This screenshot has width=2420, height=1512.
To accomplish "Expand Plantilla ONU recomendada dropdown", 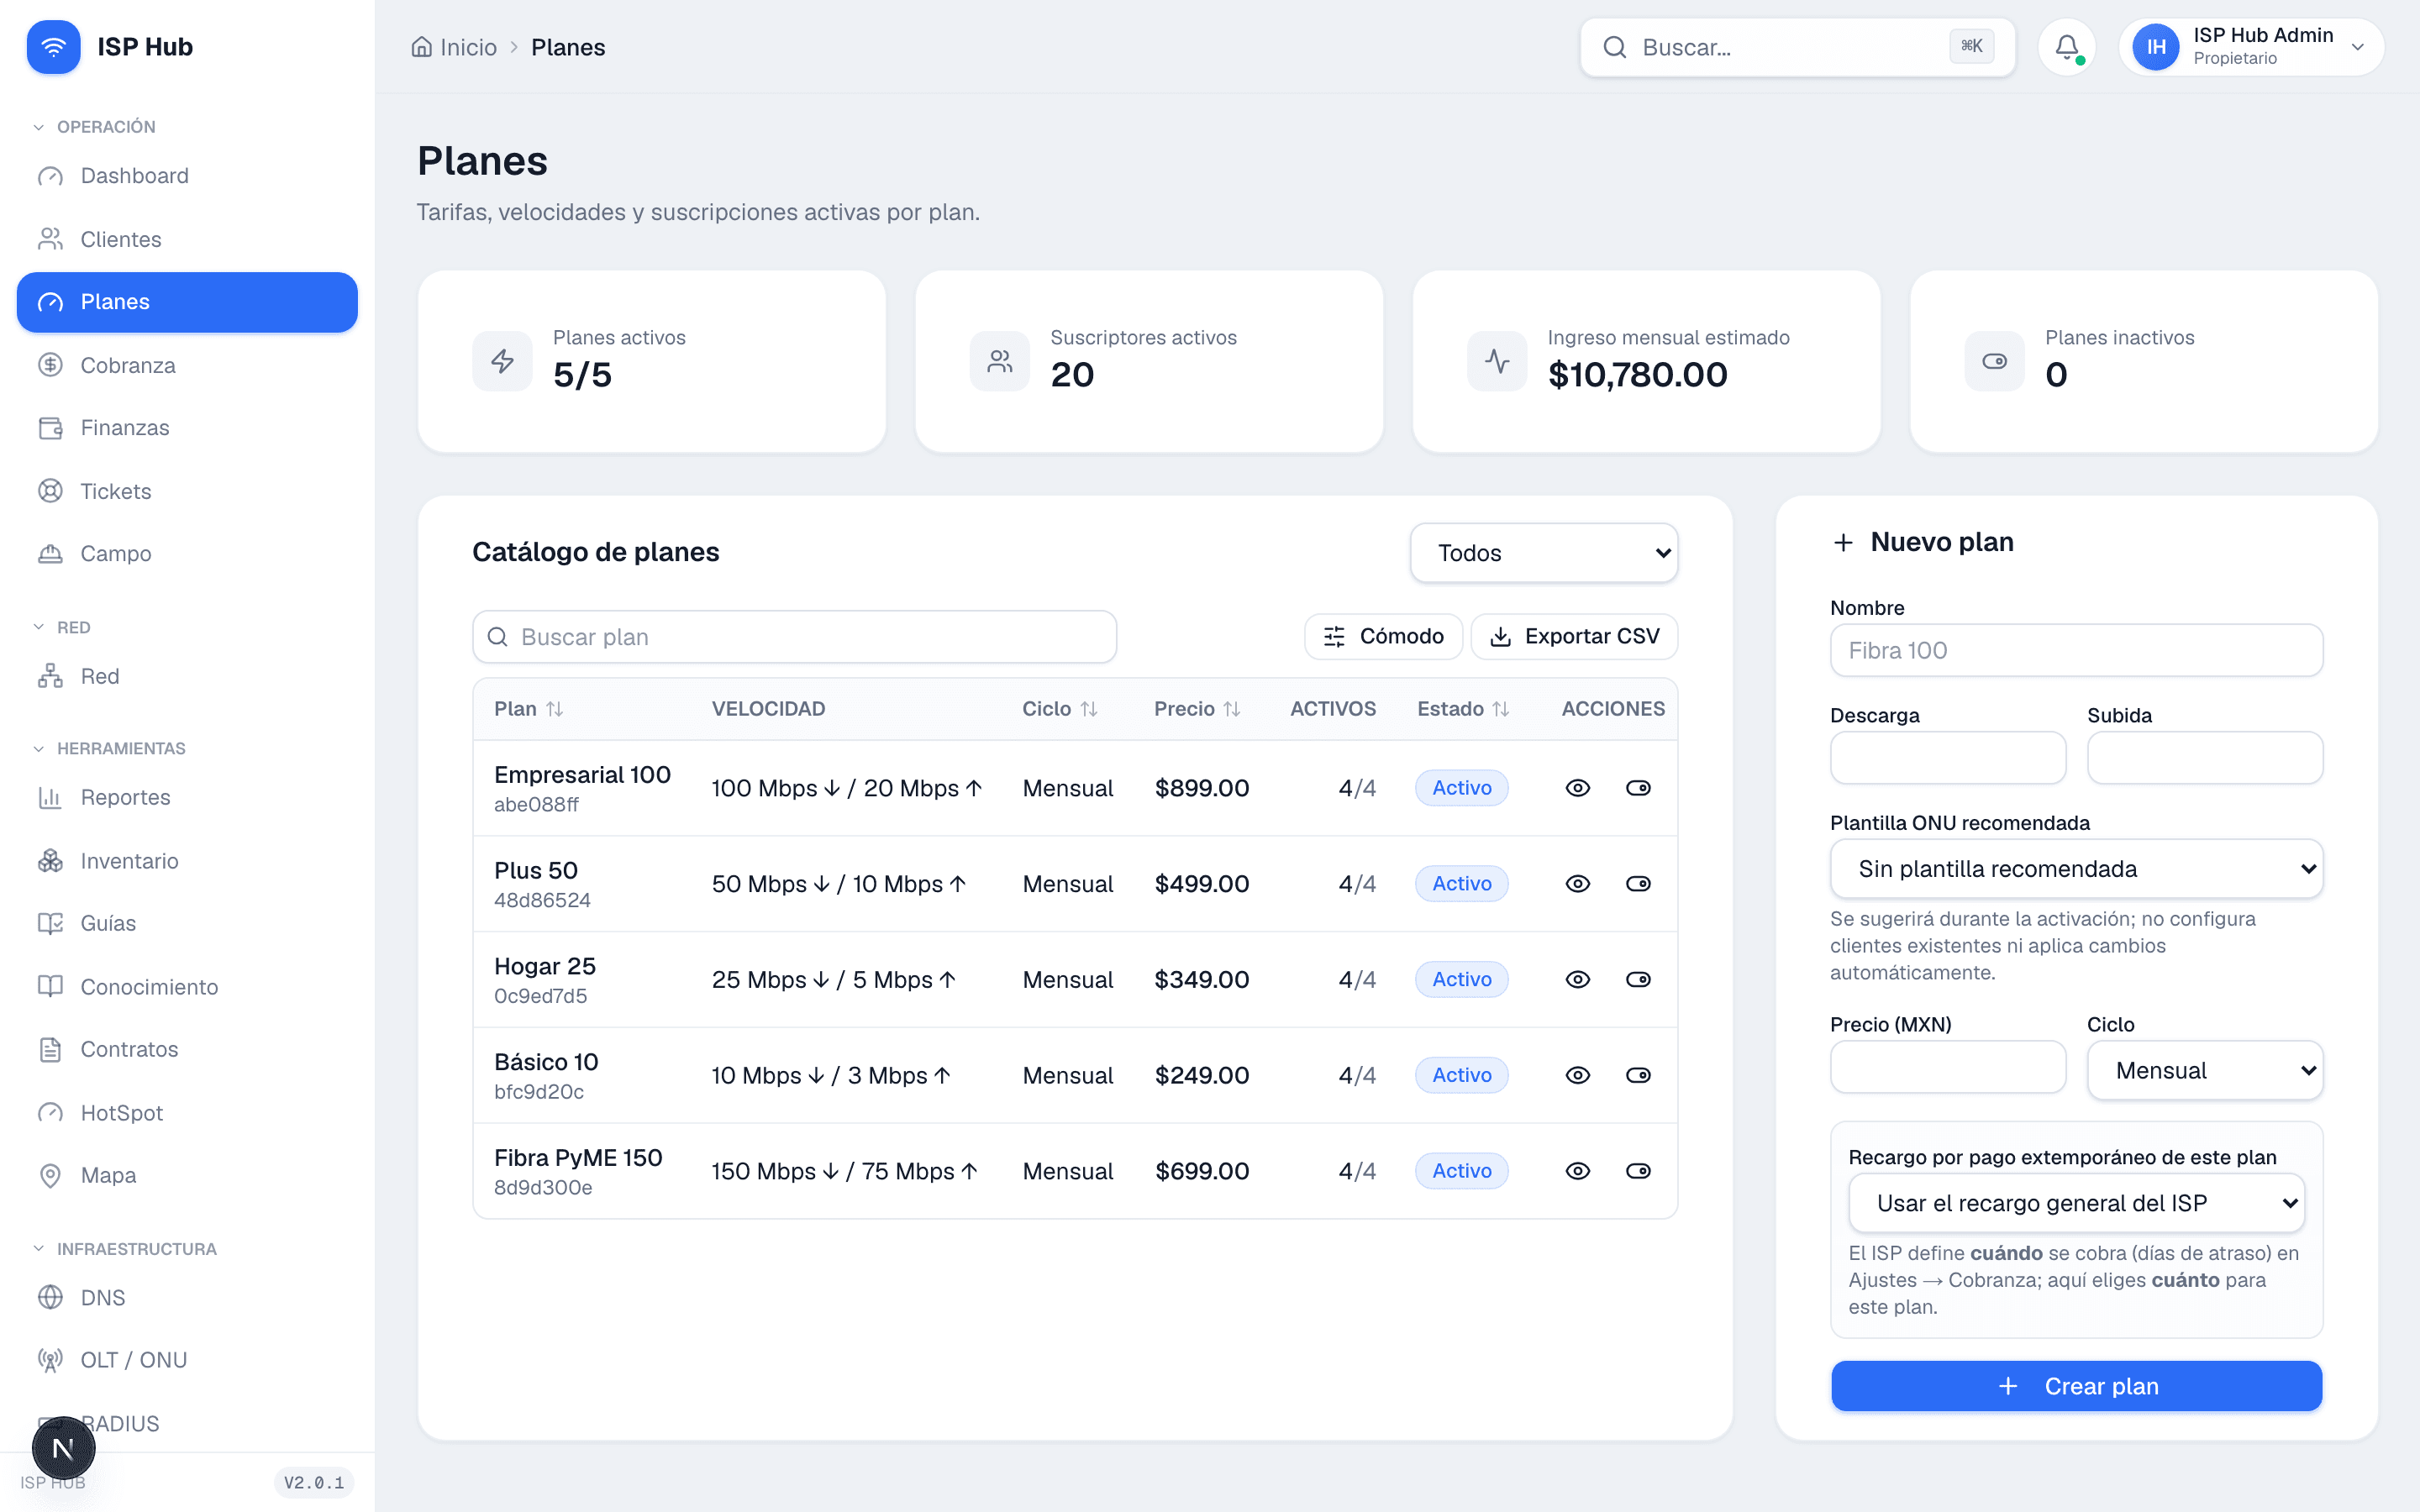I will (2076, 869).
